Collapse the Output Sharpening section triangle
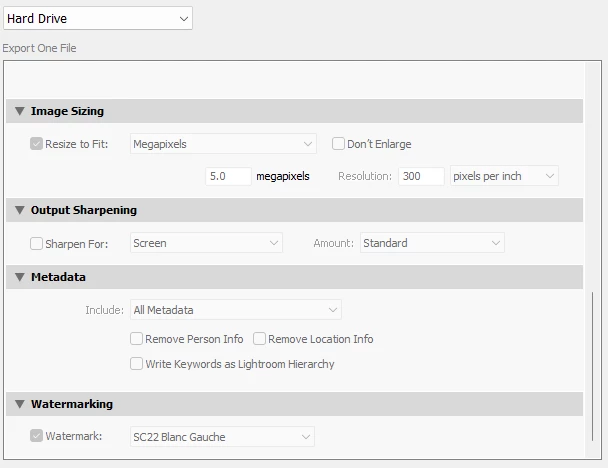Screen dimensions: 608x468 [x=19, y=210]
